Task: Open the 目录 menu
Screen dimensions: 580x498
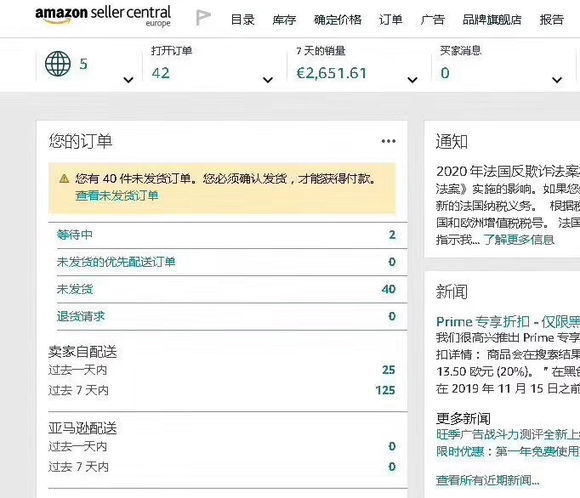Action: (243, 19)
